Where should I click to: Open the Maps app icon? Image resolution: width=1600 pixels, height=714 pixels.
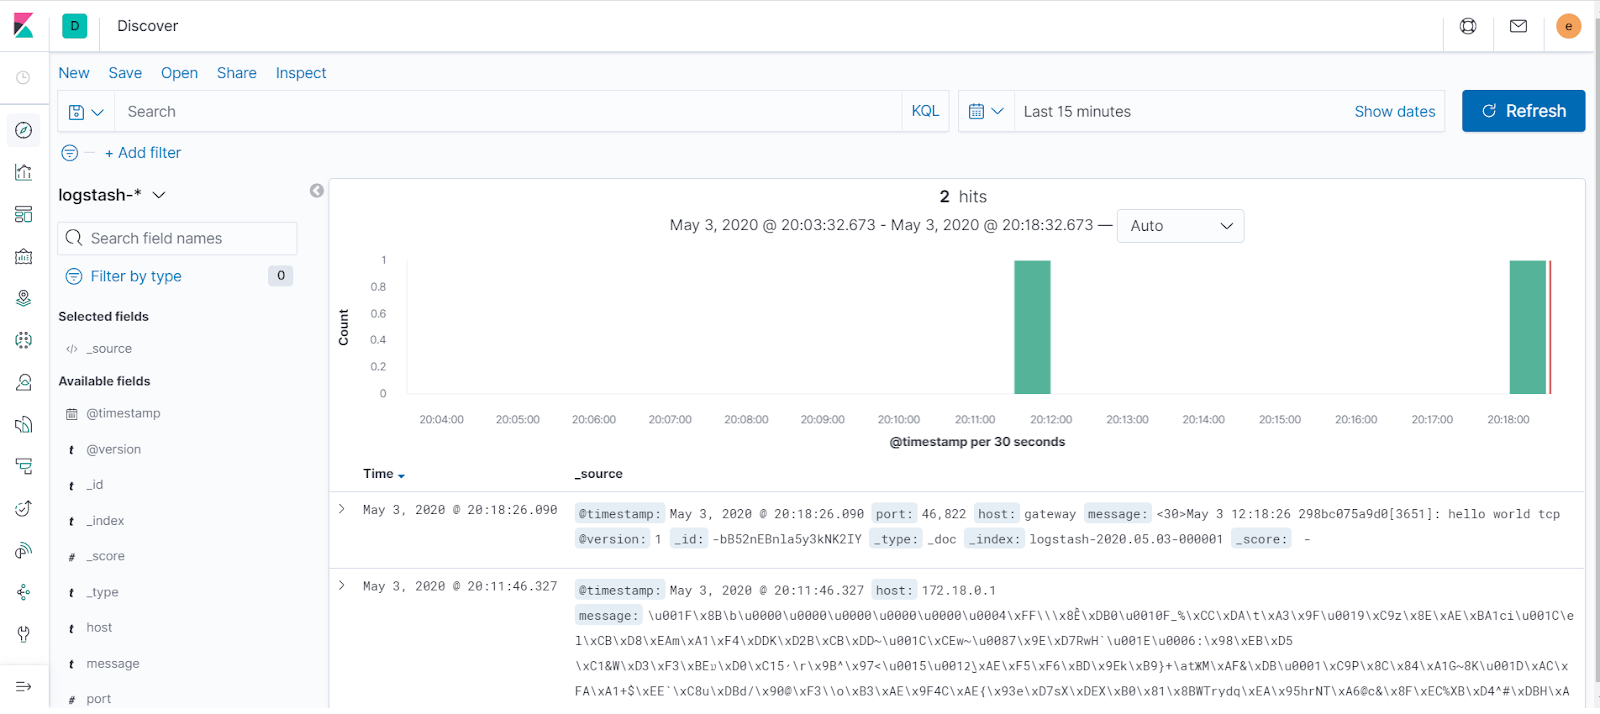click(x=24, y=298)
